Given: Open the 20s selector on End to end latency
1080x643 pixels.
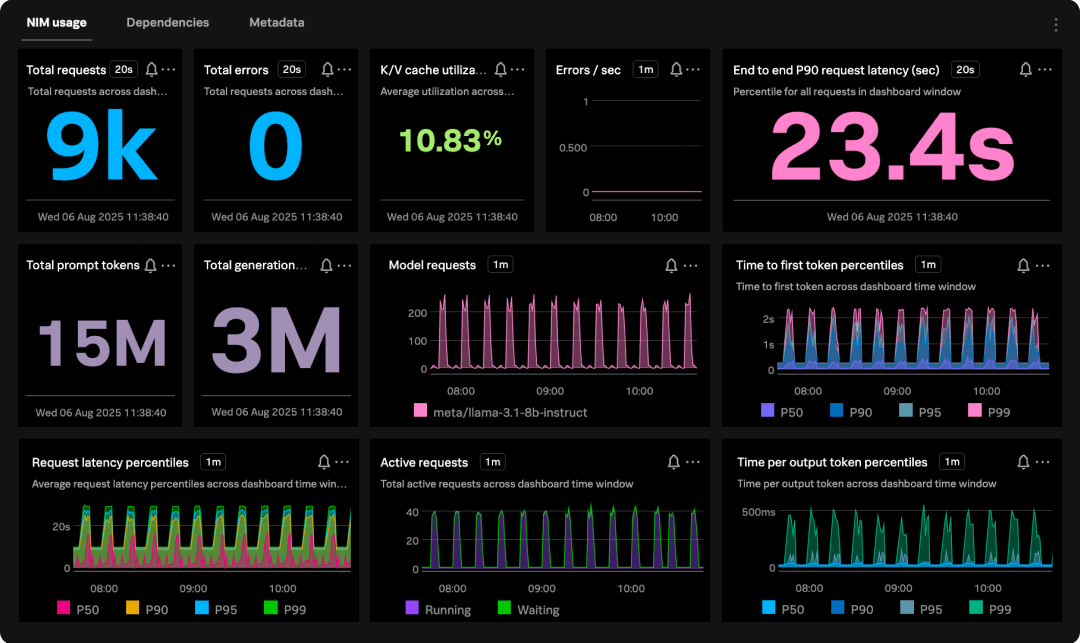Looking at the screenshot, I should [964, 70].
